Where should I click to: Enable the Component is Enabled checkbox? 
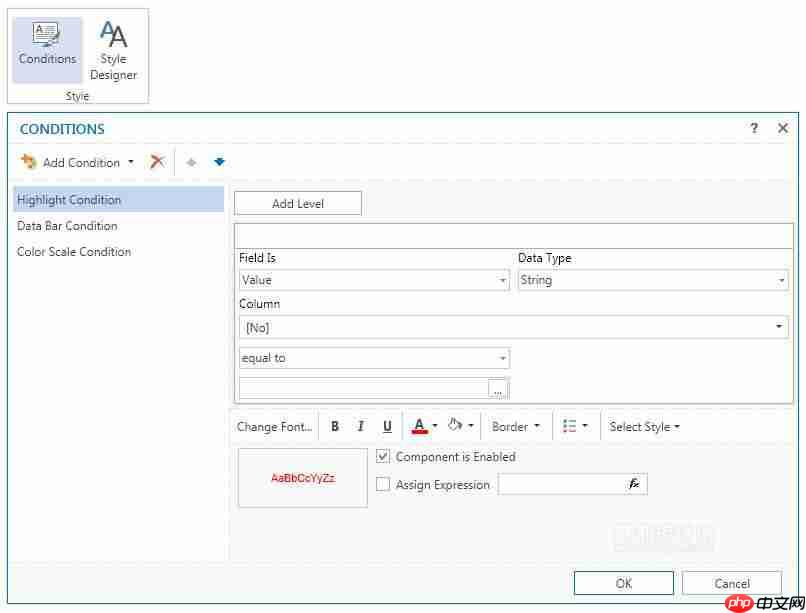383,457
